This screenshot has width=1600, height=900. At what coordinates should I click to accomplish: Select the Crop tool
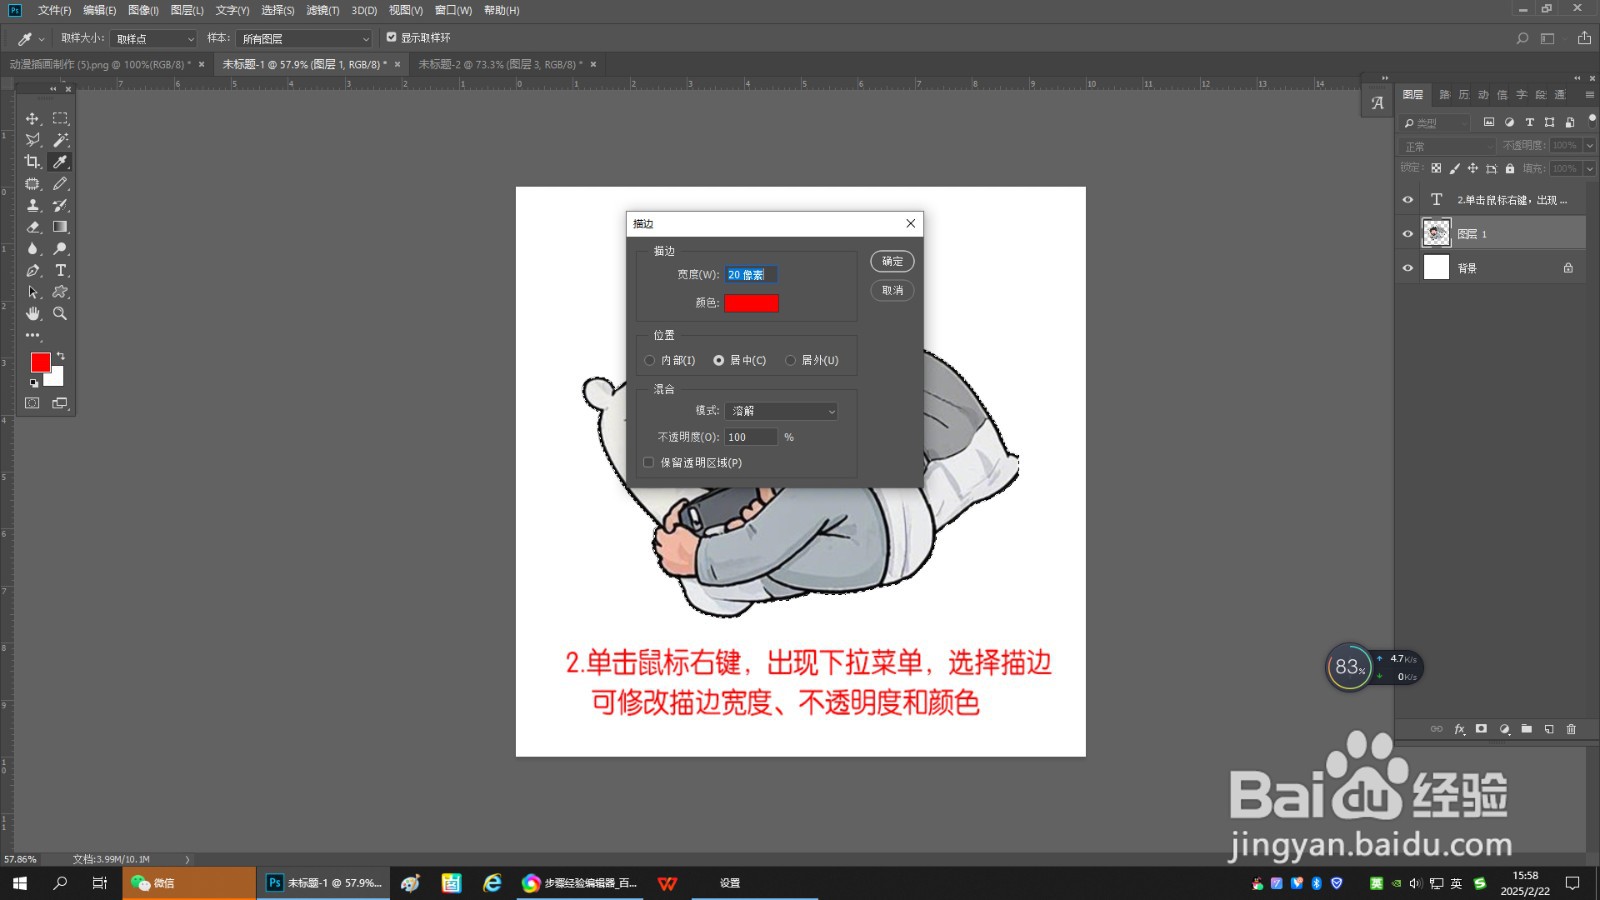[x=33, y=160]
